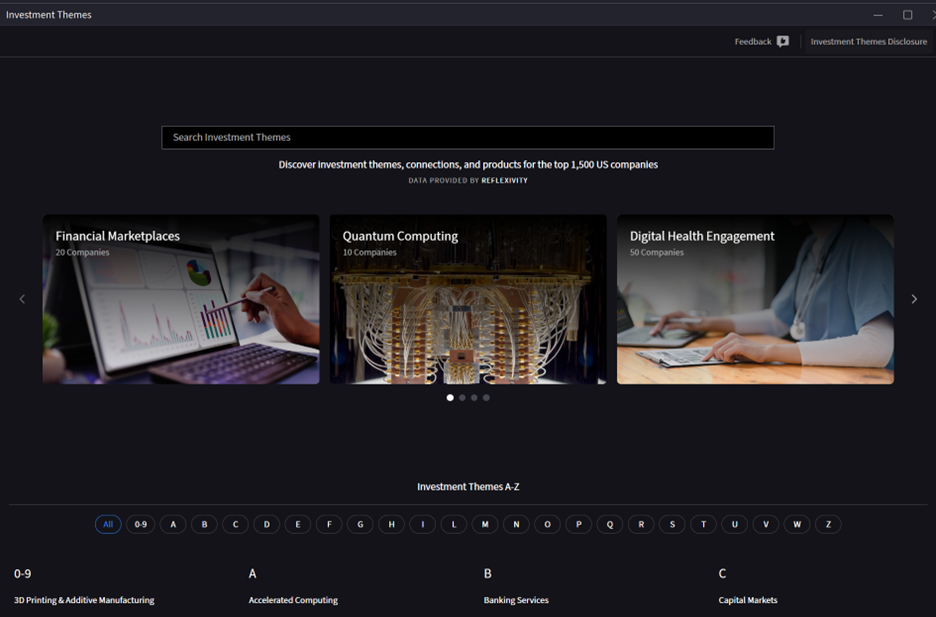Select the second carousel pagination dot
Image resolution: width=936 pixels, height=617 pixels.
(x=461, y=397)
